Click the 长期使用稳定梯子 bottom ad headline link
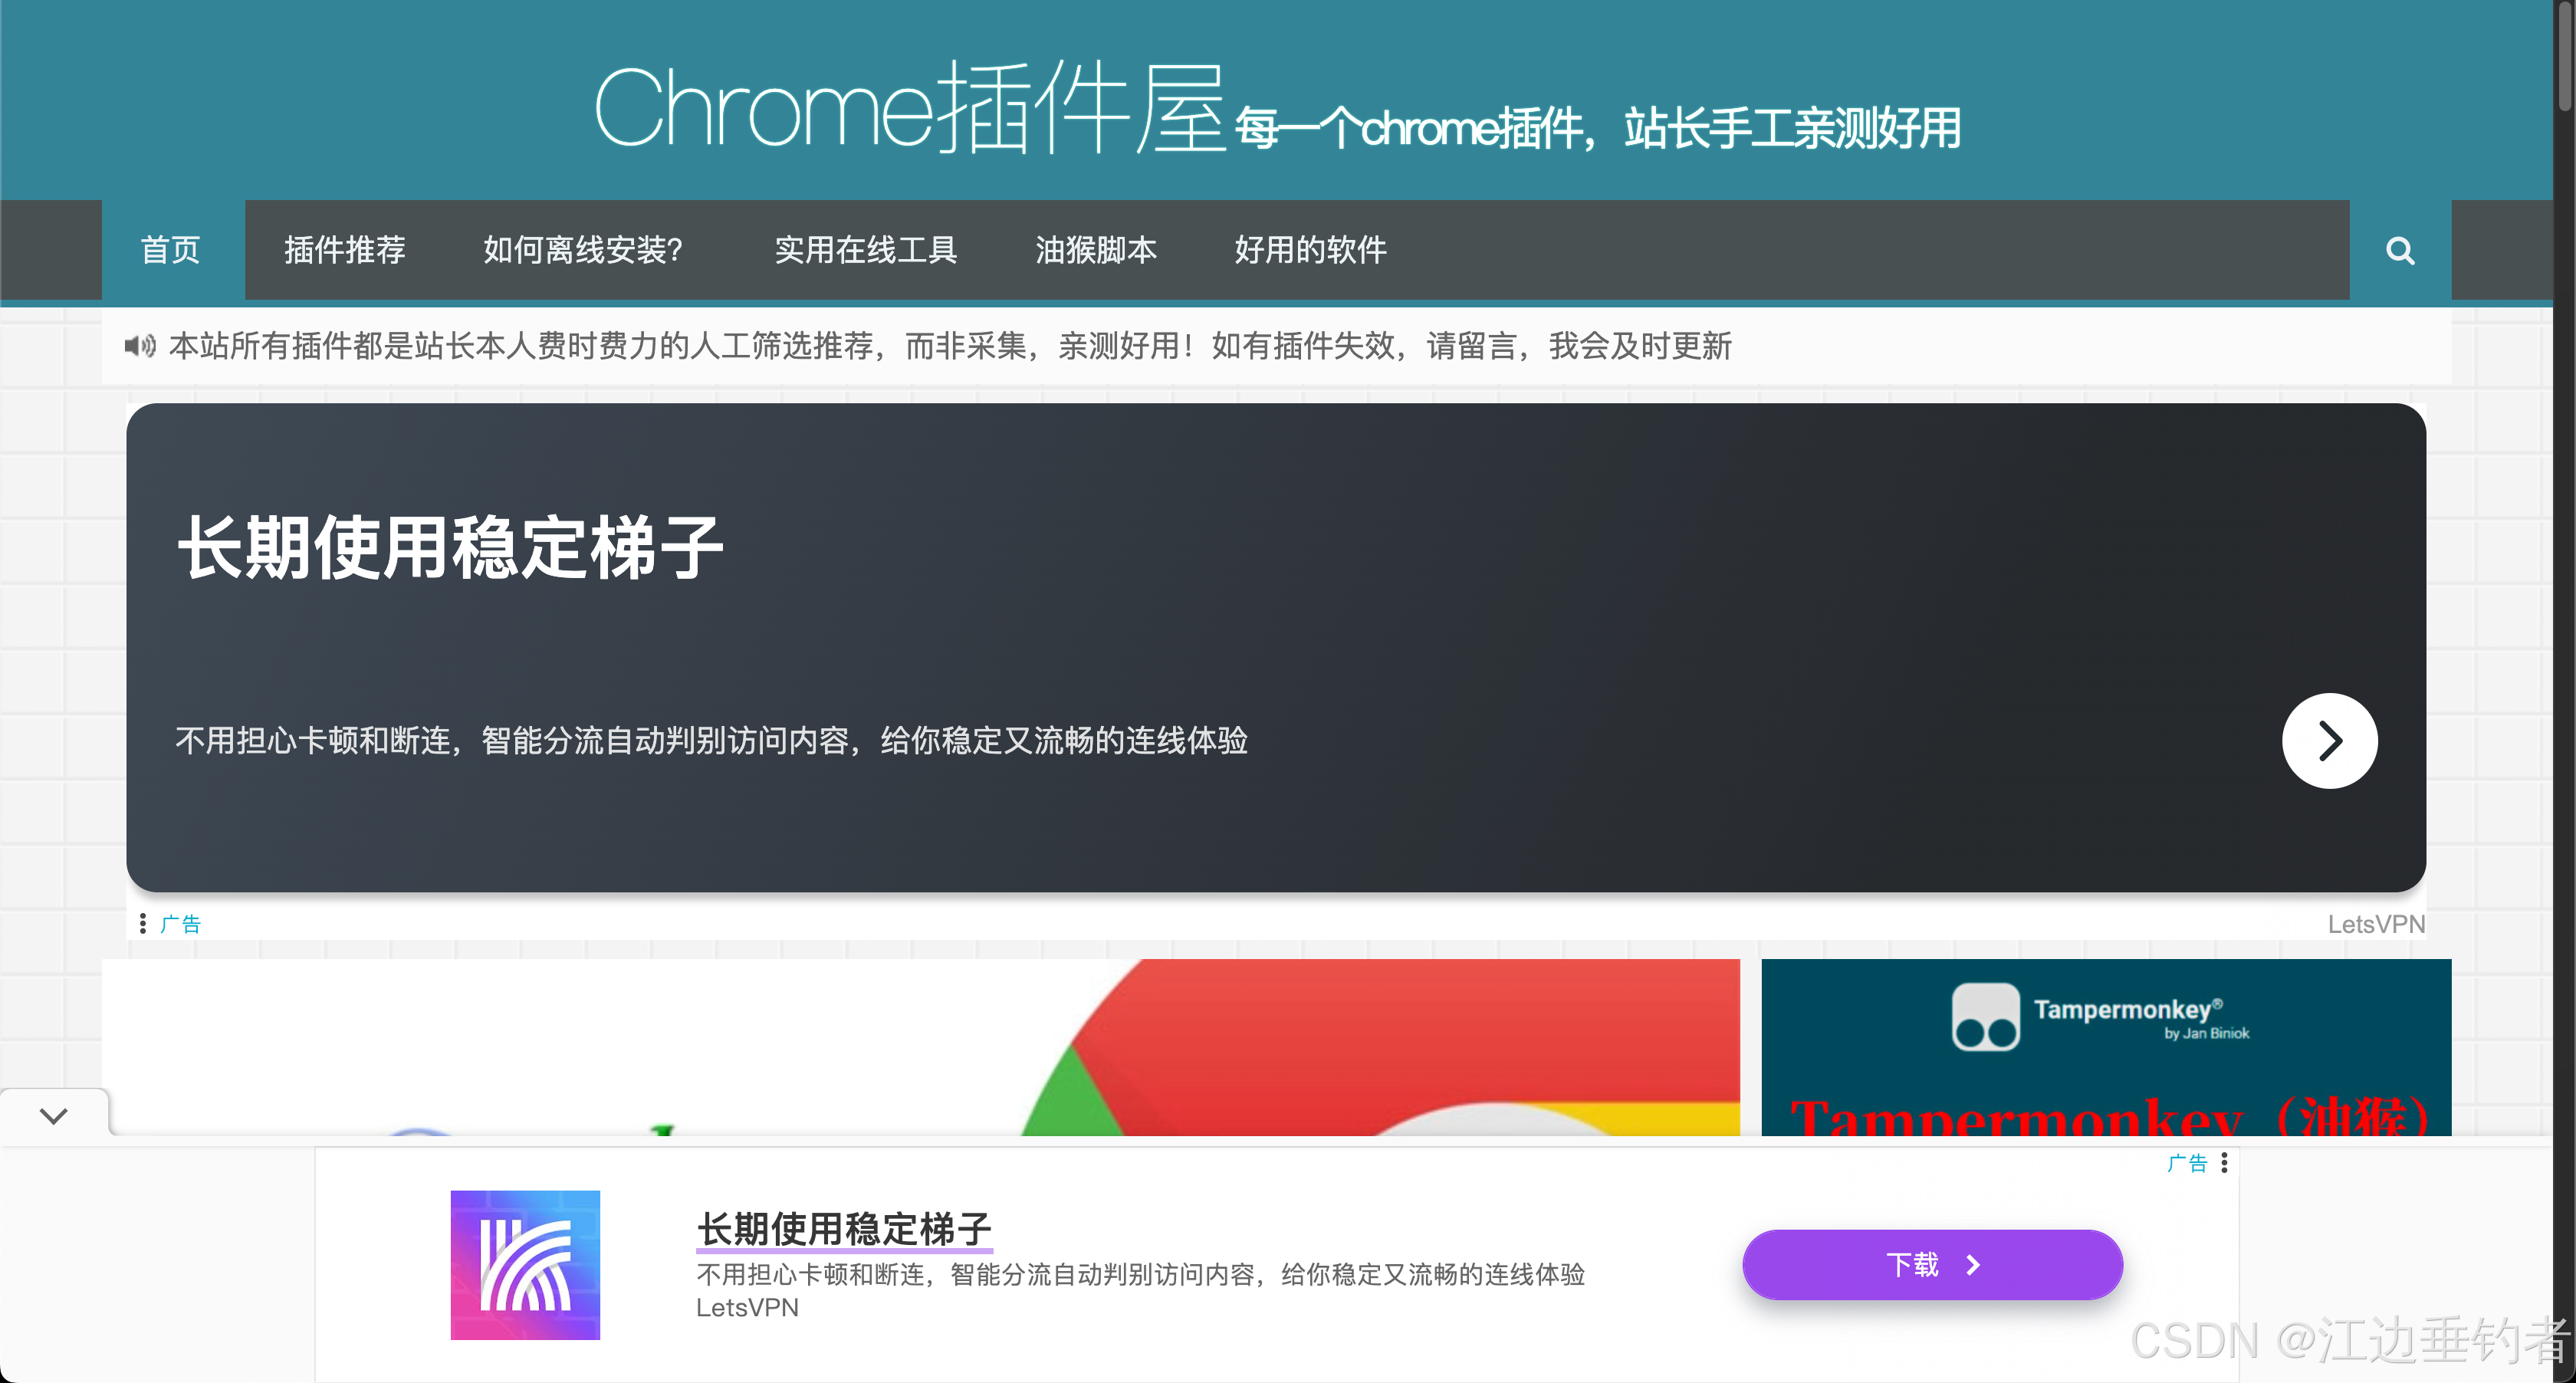Image resolution: width=2576 pixels, height=1383 pixels. click(844, 1229)
